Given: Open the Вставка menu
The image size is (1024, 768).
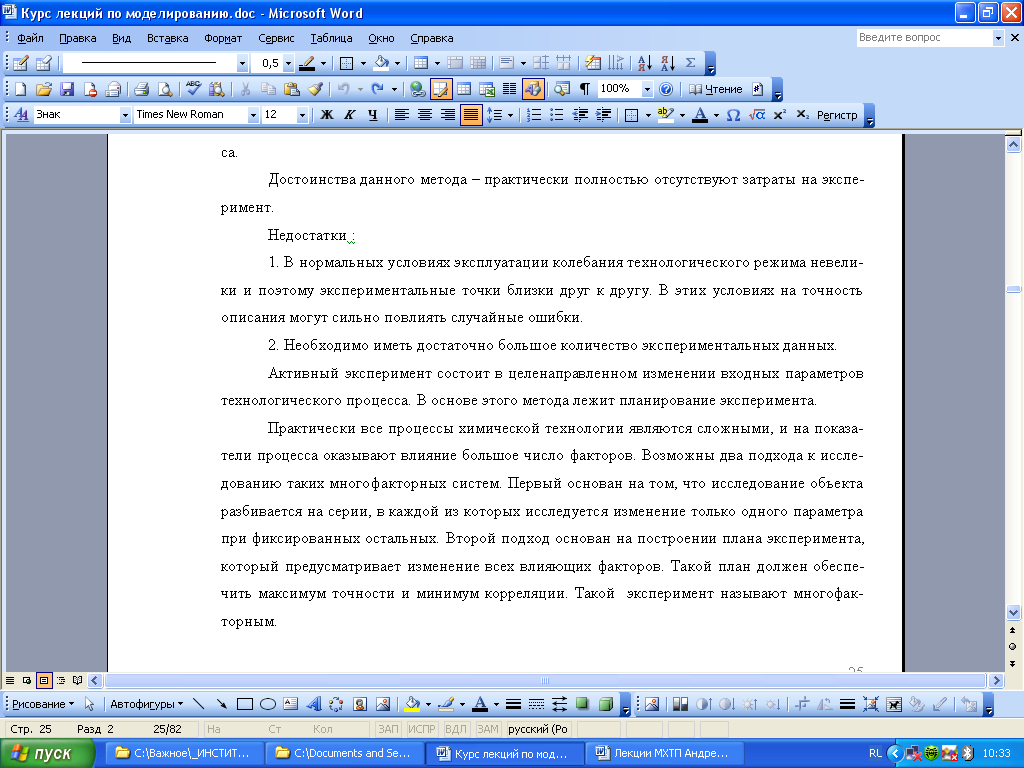Looking at the screenshot, I should [167, 38].
